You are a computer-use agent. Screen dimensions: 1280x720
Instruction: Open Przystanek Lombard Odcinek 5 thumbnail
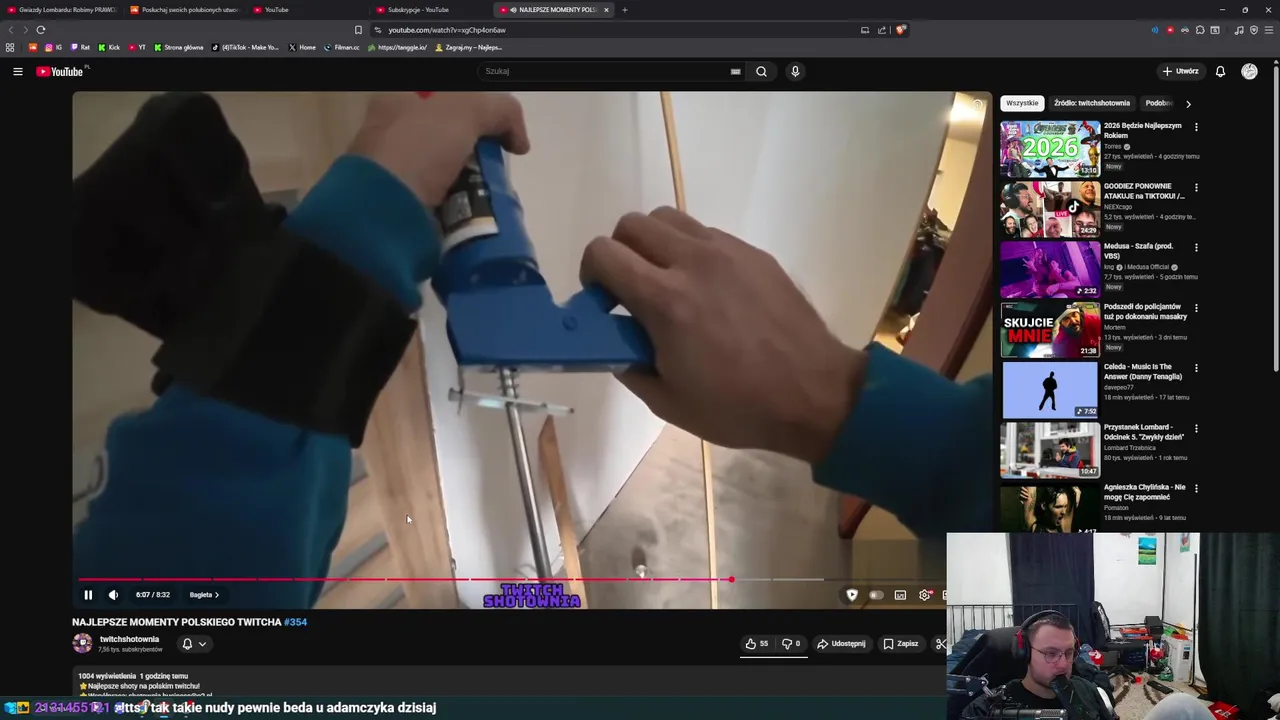coord(1050,450)
